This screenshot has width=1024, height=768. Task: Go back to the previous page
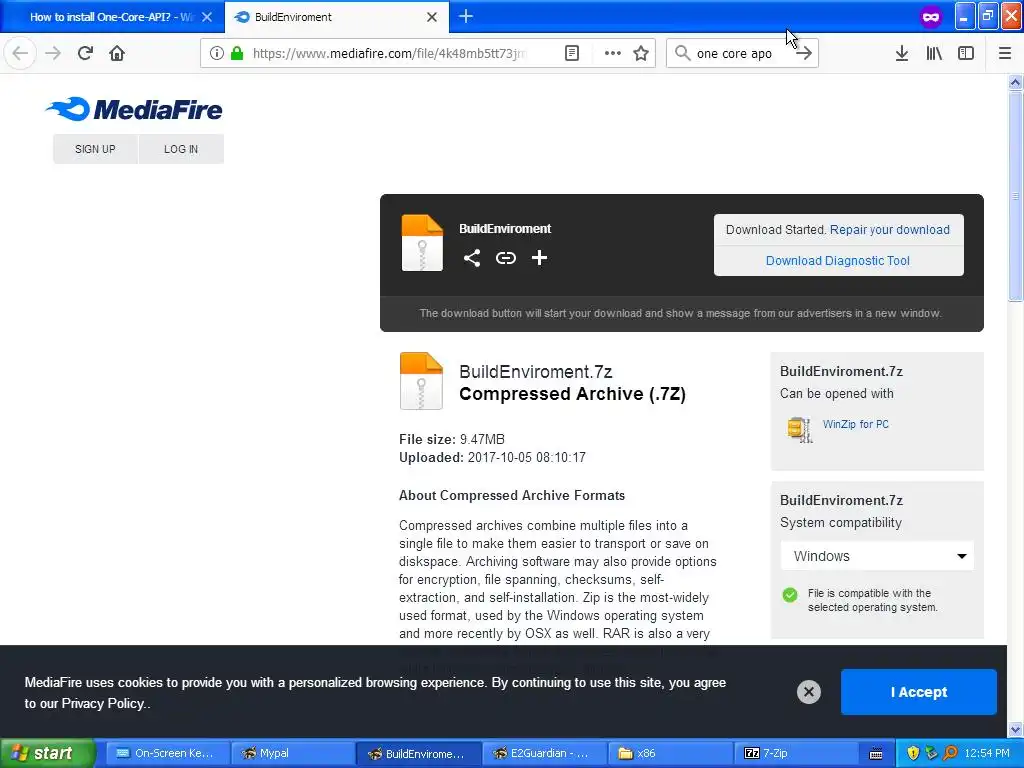tap(20, 53)
